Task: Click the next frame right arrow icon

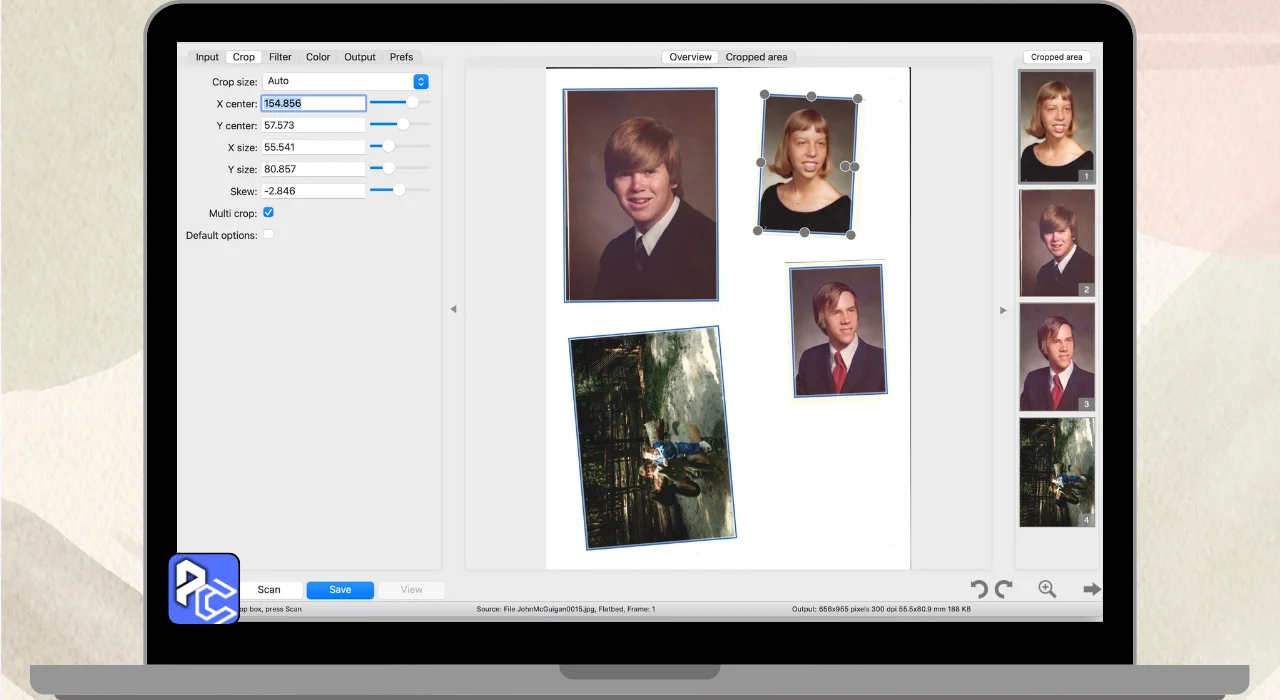Action: click(x=1091, y=589)
